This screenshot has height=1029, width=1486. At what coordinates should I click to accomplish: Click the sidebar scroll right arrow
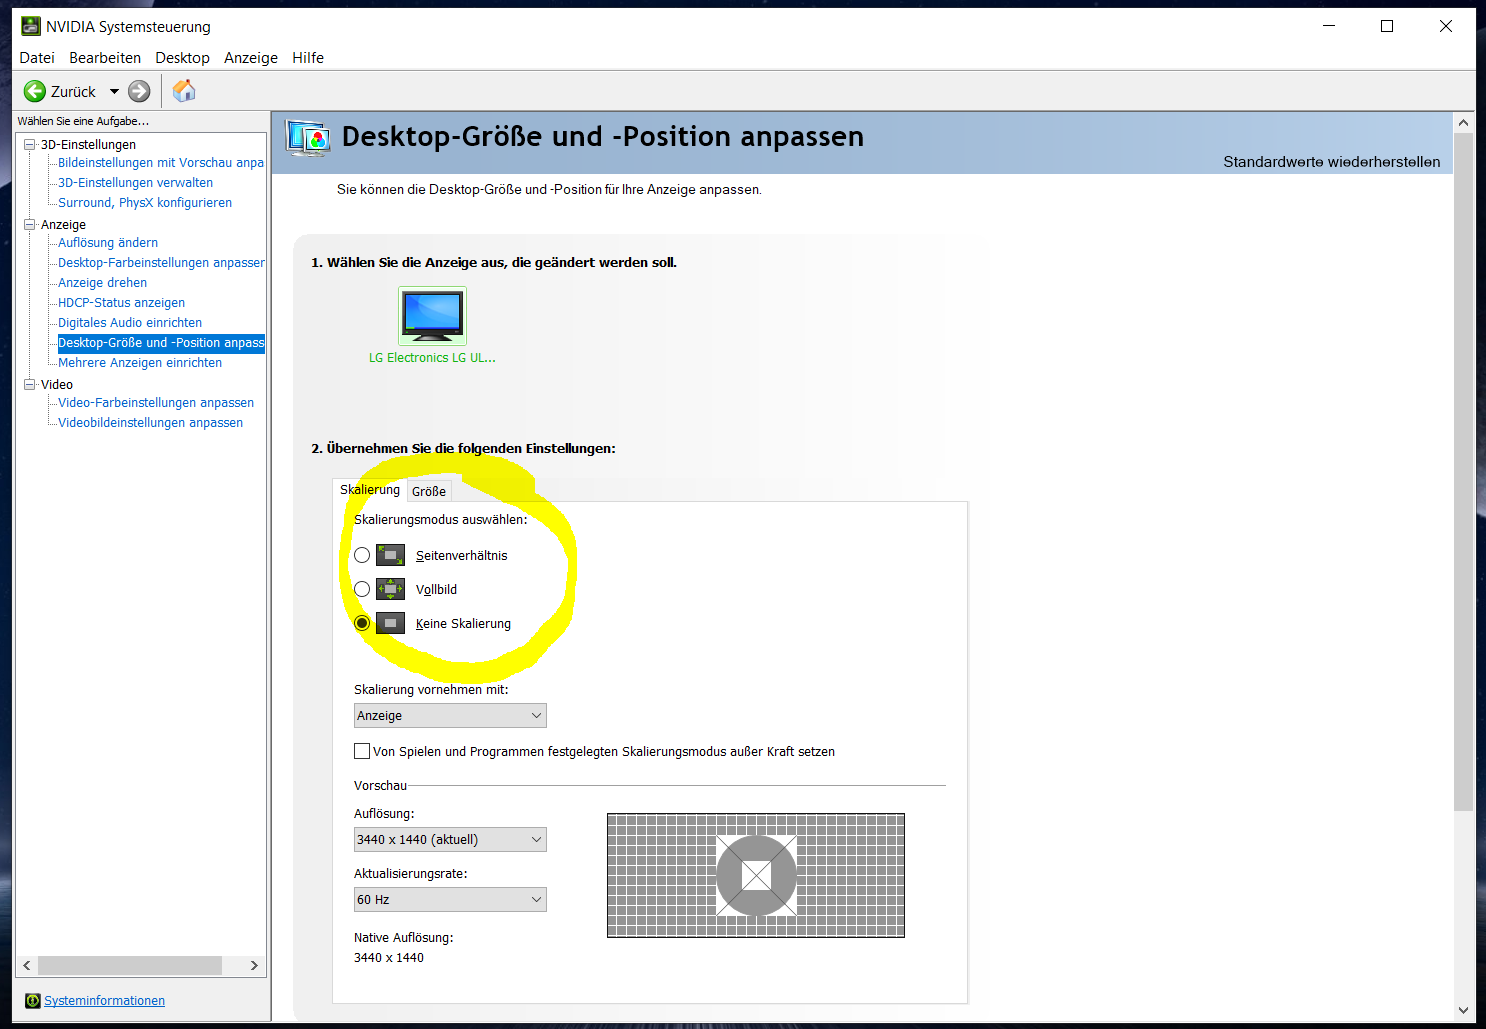(254, 965)
